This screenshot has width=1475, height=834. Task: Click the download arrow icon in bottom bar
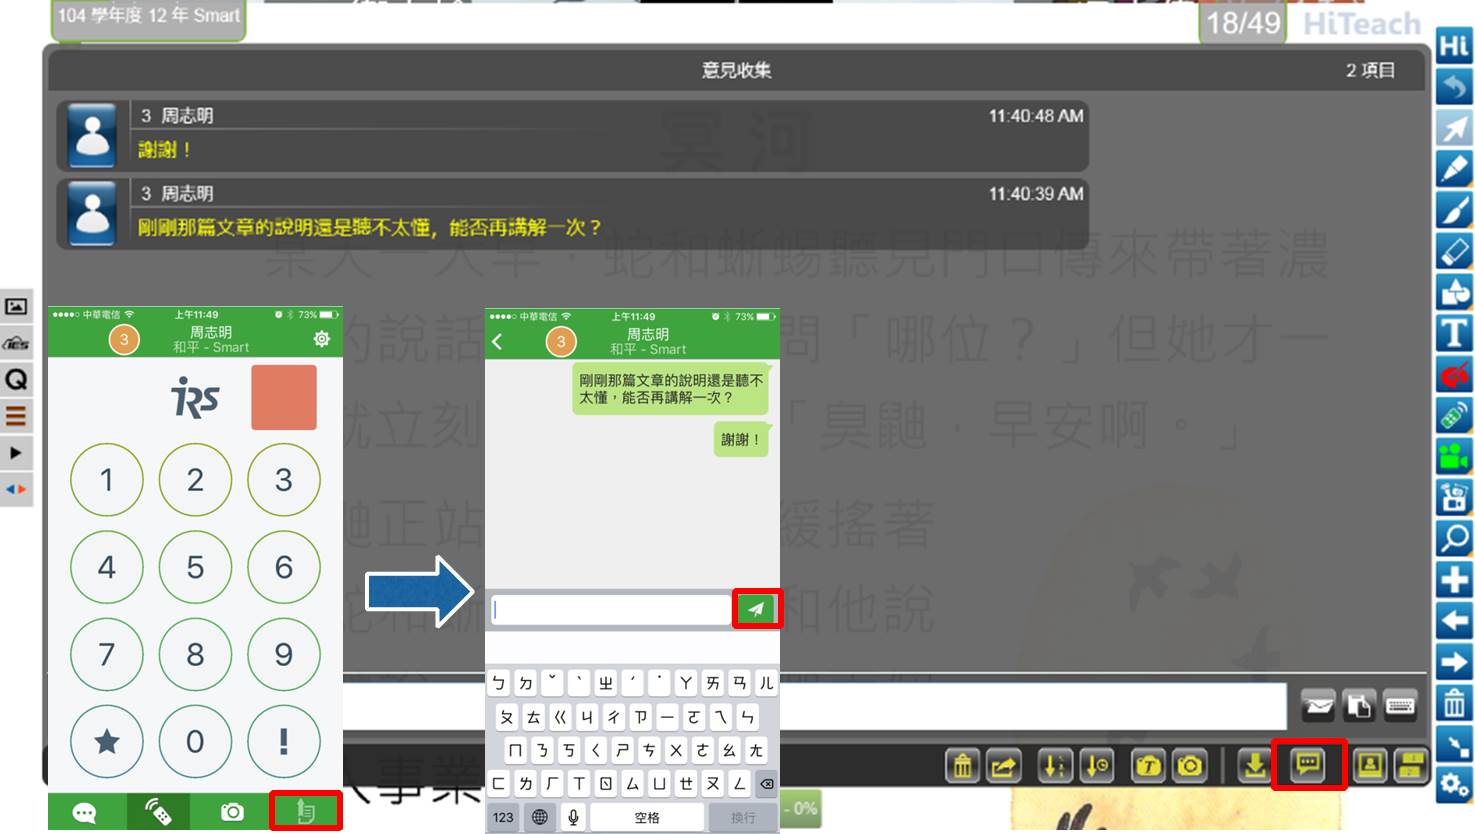[1254, 766]
